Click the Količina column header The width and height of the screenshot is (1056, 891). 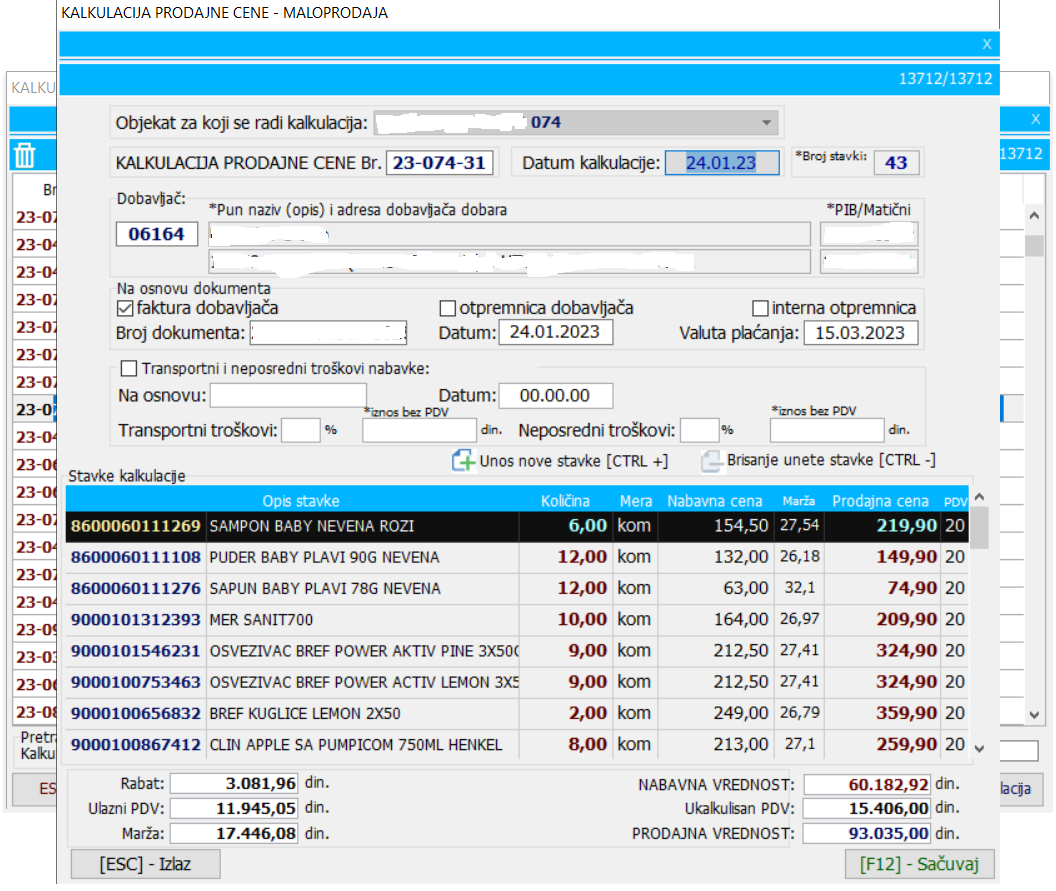[x=566, y=501]
